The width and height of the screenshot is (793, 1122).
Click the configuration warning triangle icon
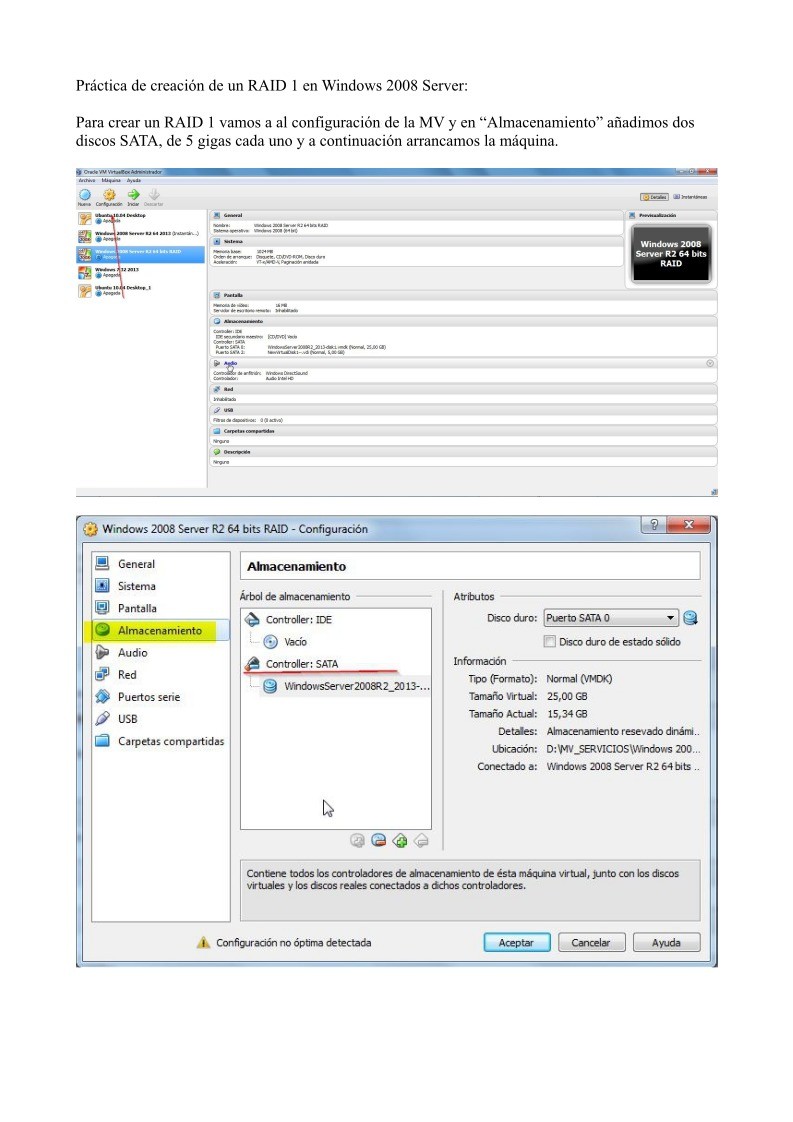coord(203,942)
